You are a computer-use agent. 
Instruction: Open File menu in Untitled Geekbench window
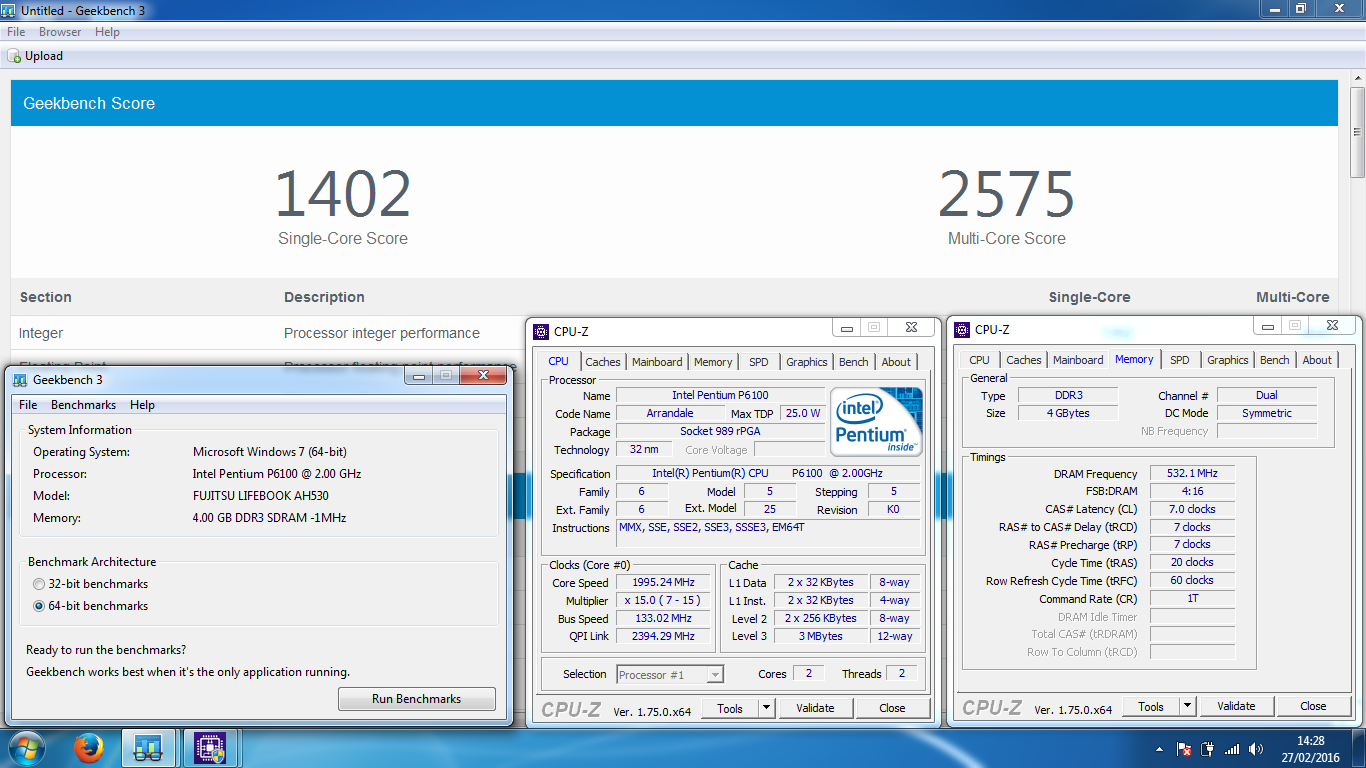coord(16,32)
